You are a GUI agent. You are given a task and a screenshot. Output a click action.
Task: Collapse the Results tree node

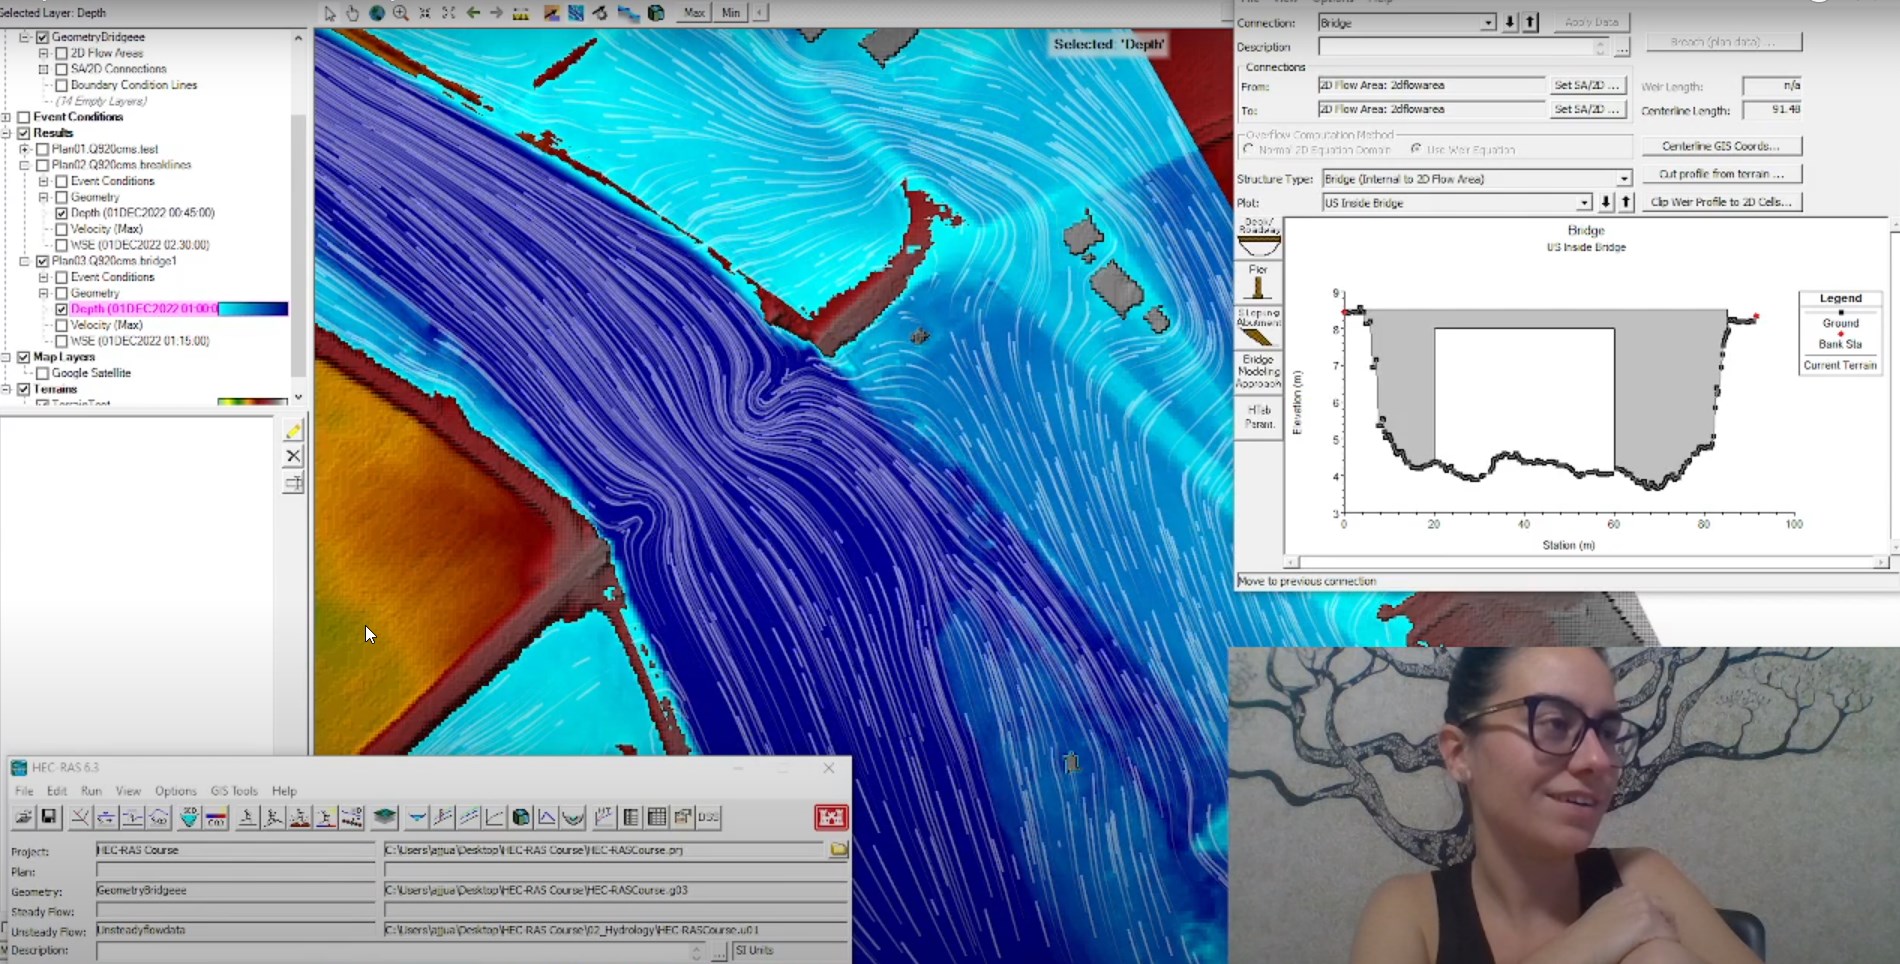[6, 133]
